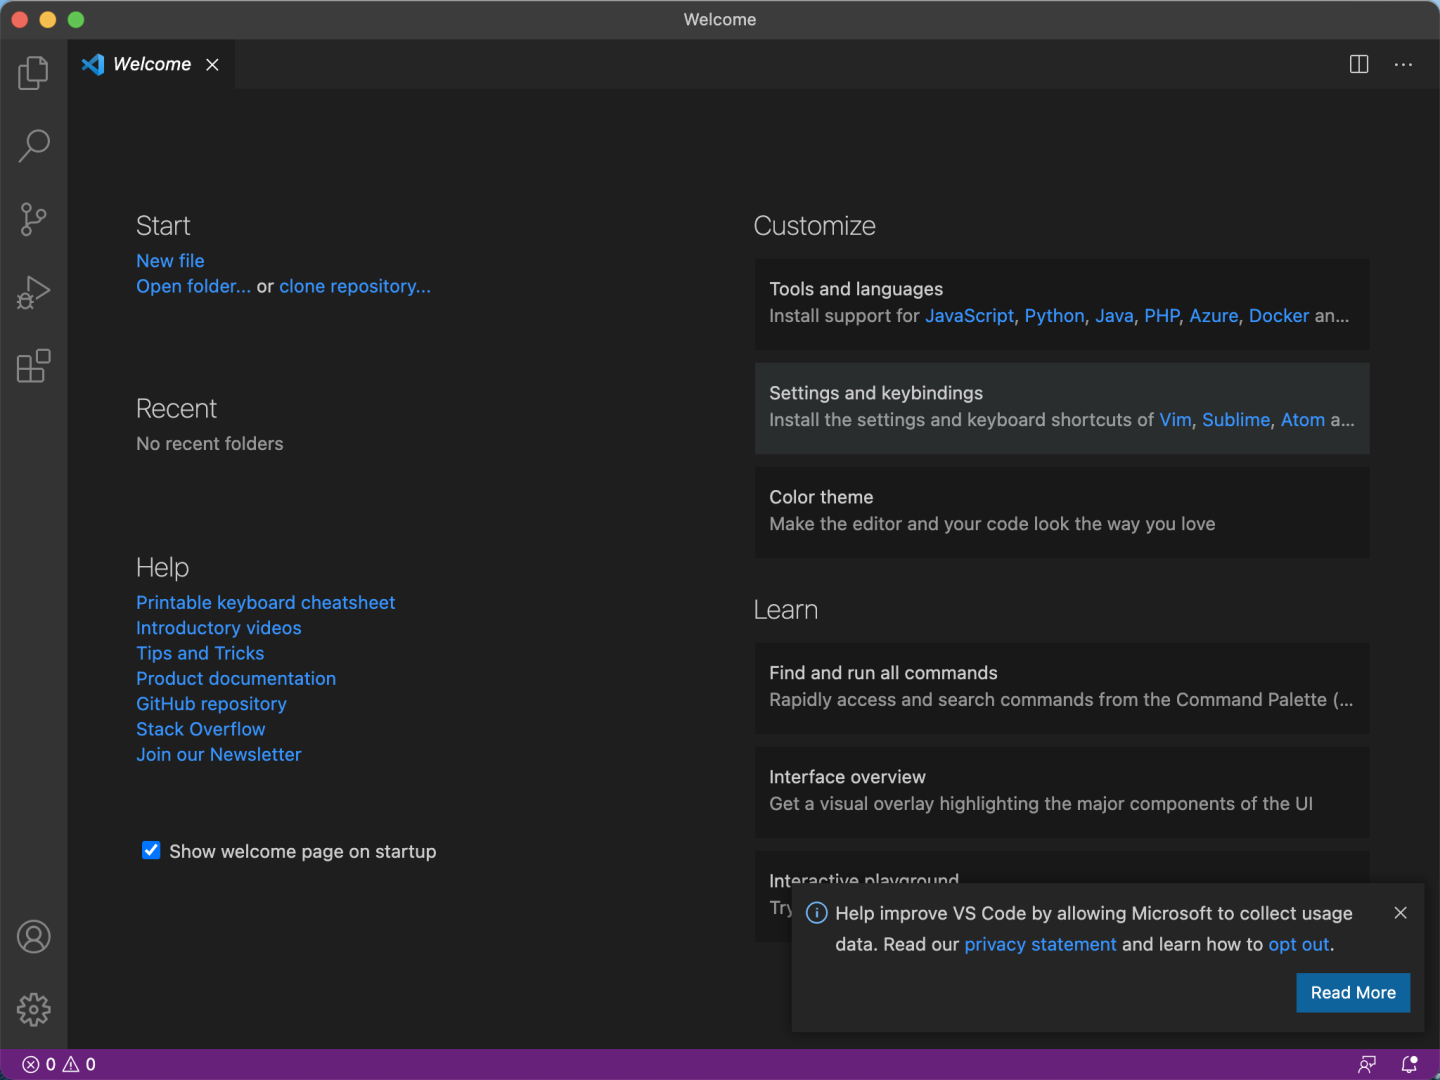This screenshot has width=1440, height=1080.
Task: Click the info icon in notification
Action: pyautogui.click(x=817, y=913)
